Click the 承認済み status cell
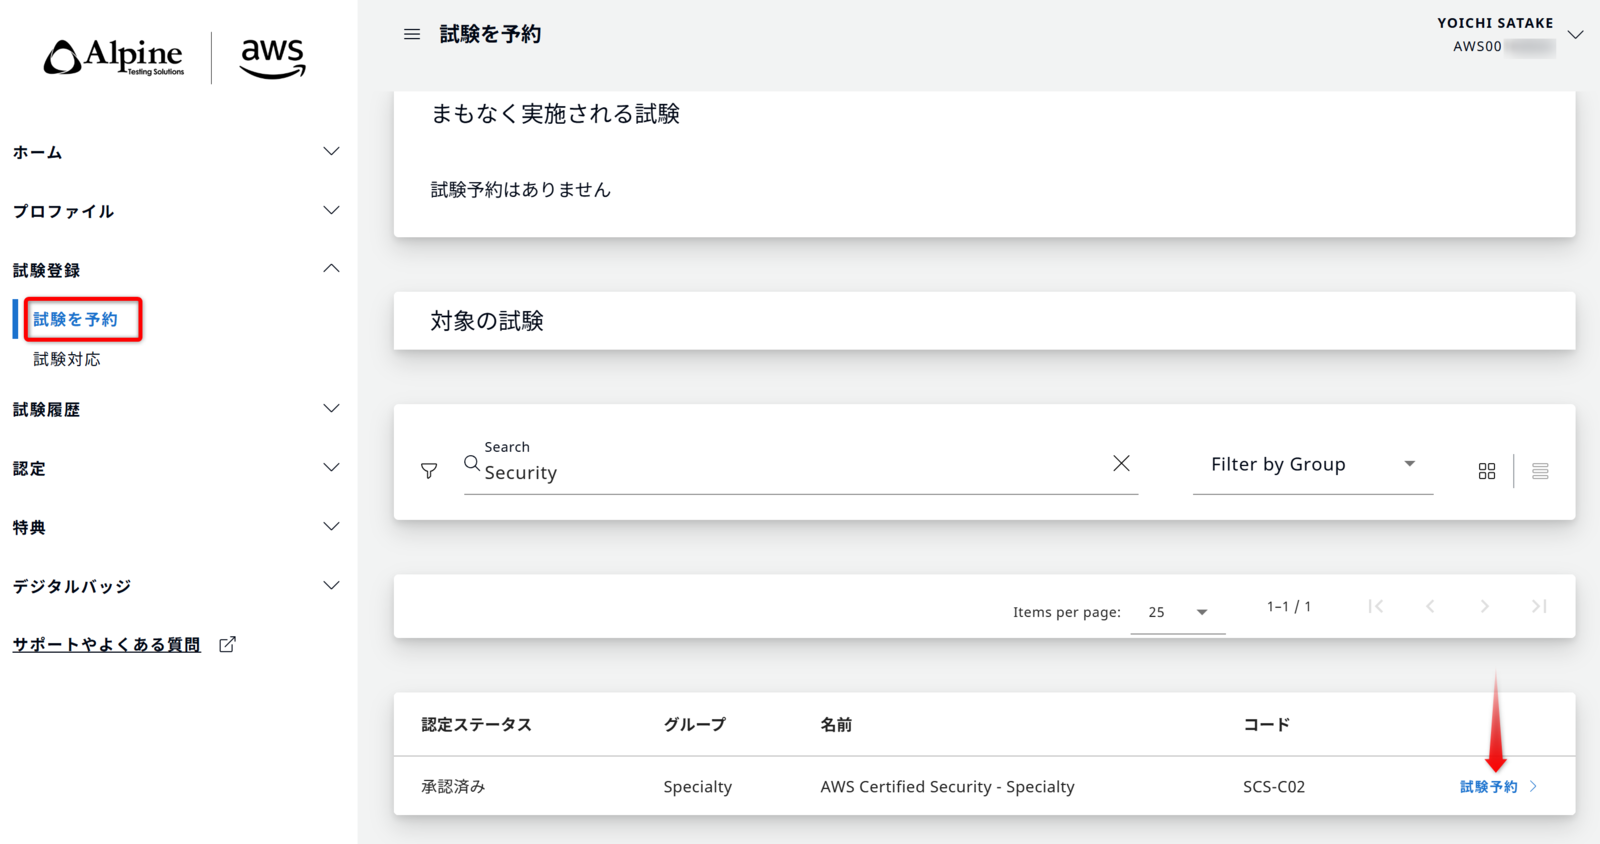Screen dimensions: 1600x844 pyautogui.click(x=453, y=787)
